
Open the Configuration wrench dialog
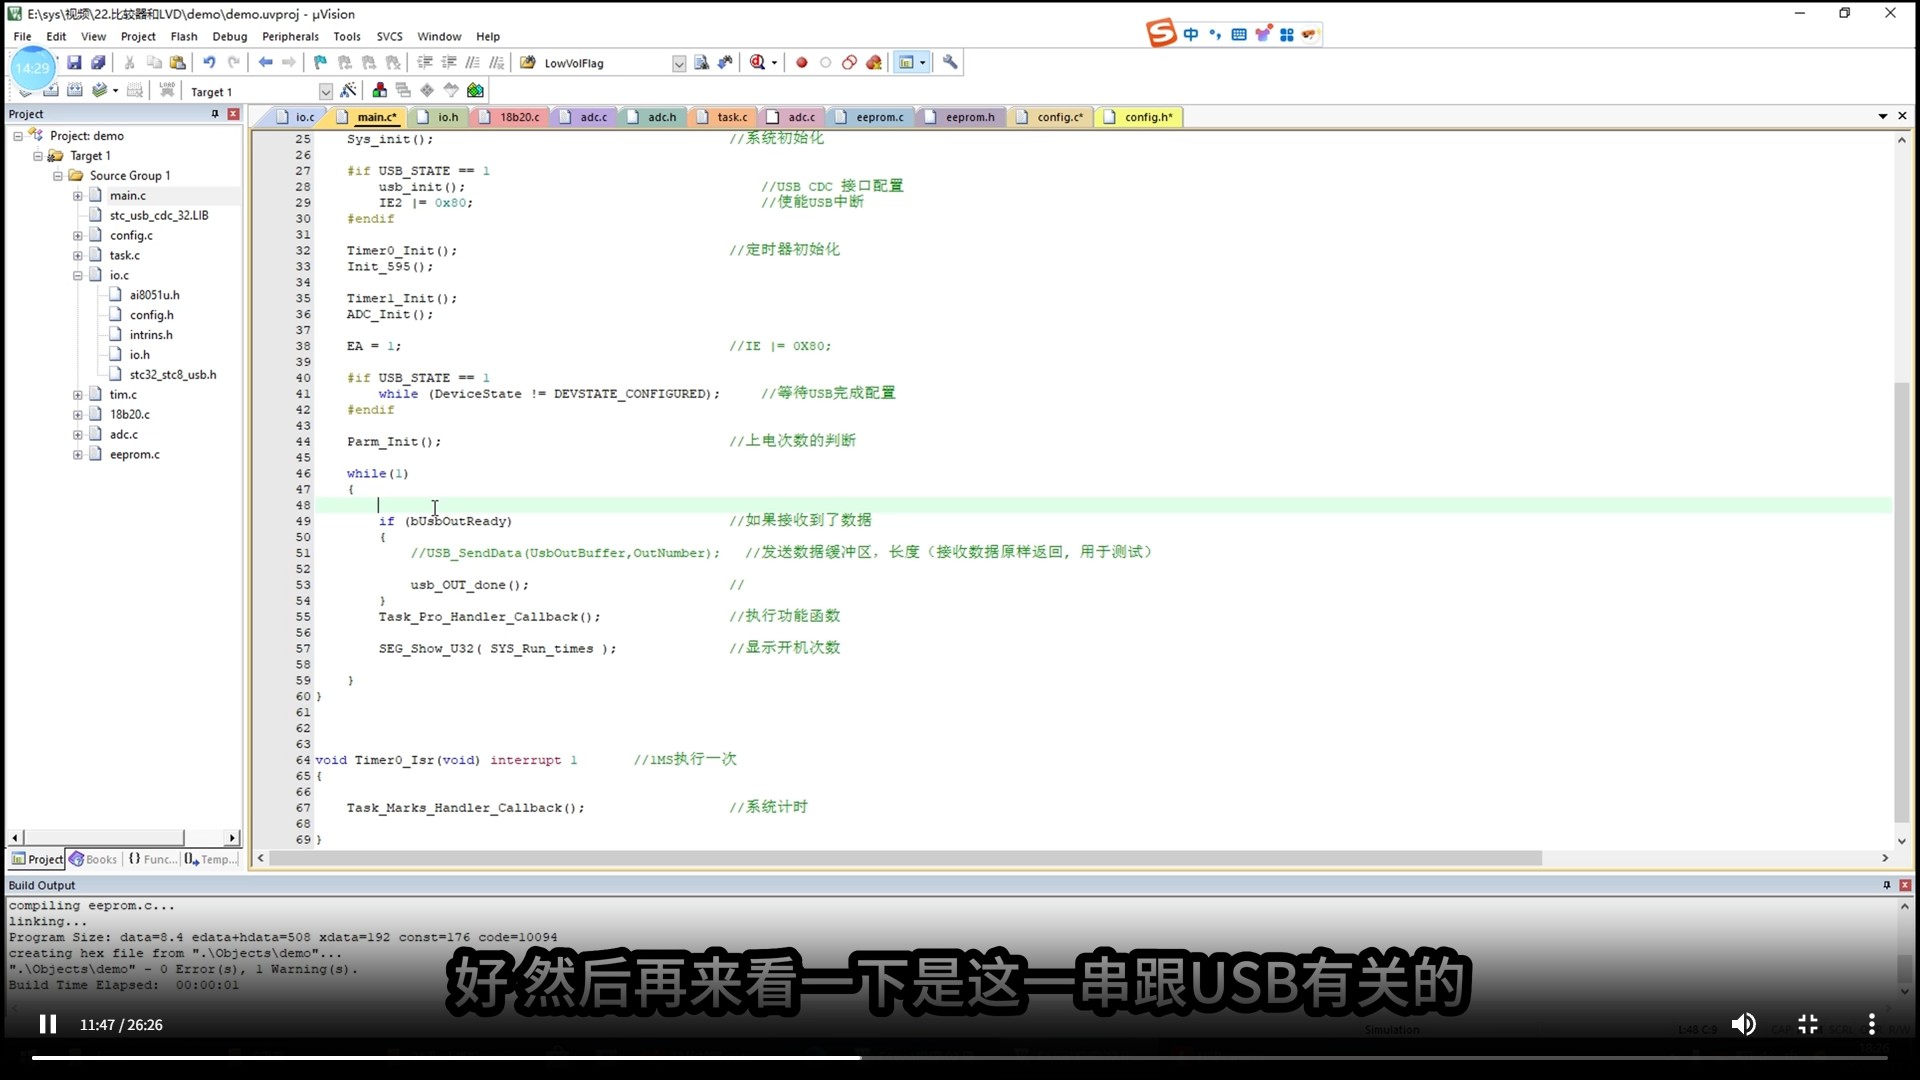(x=948, y=62)
